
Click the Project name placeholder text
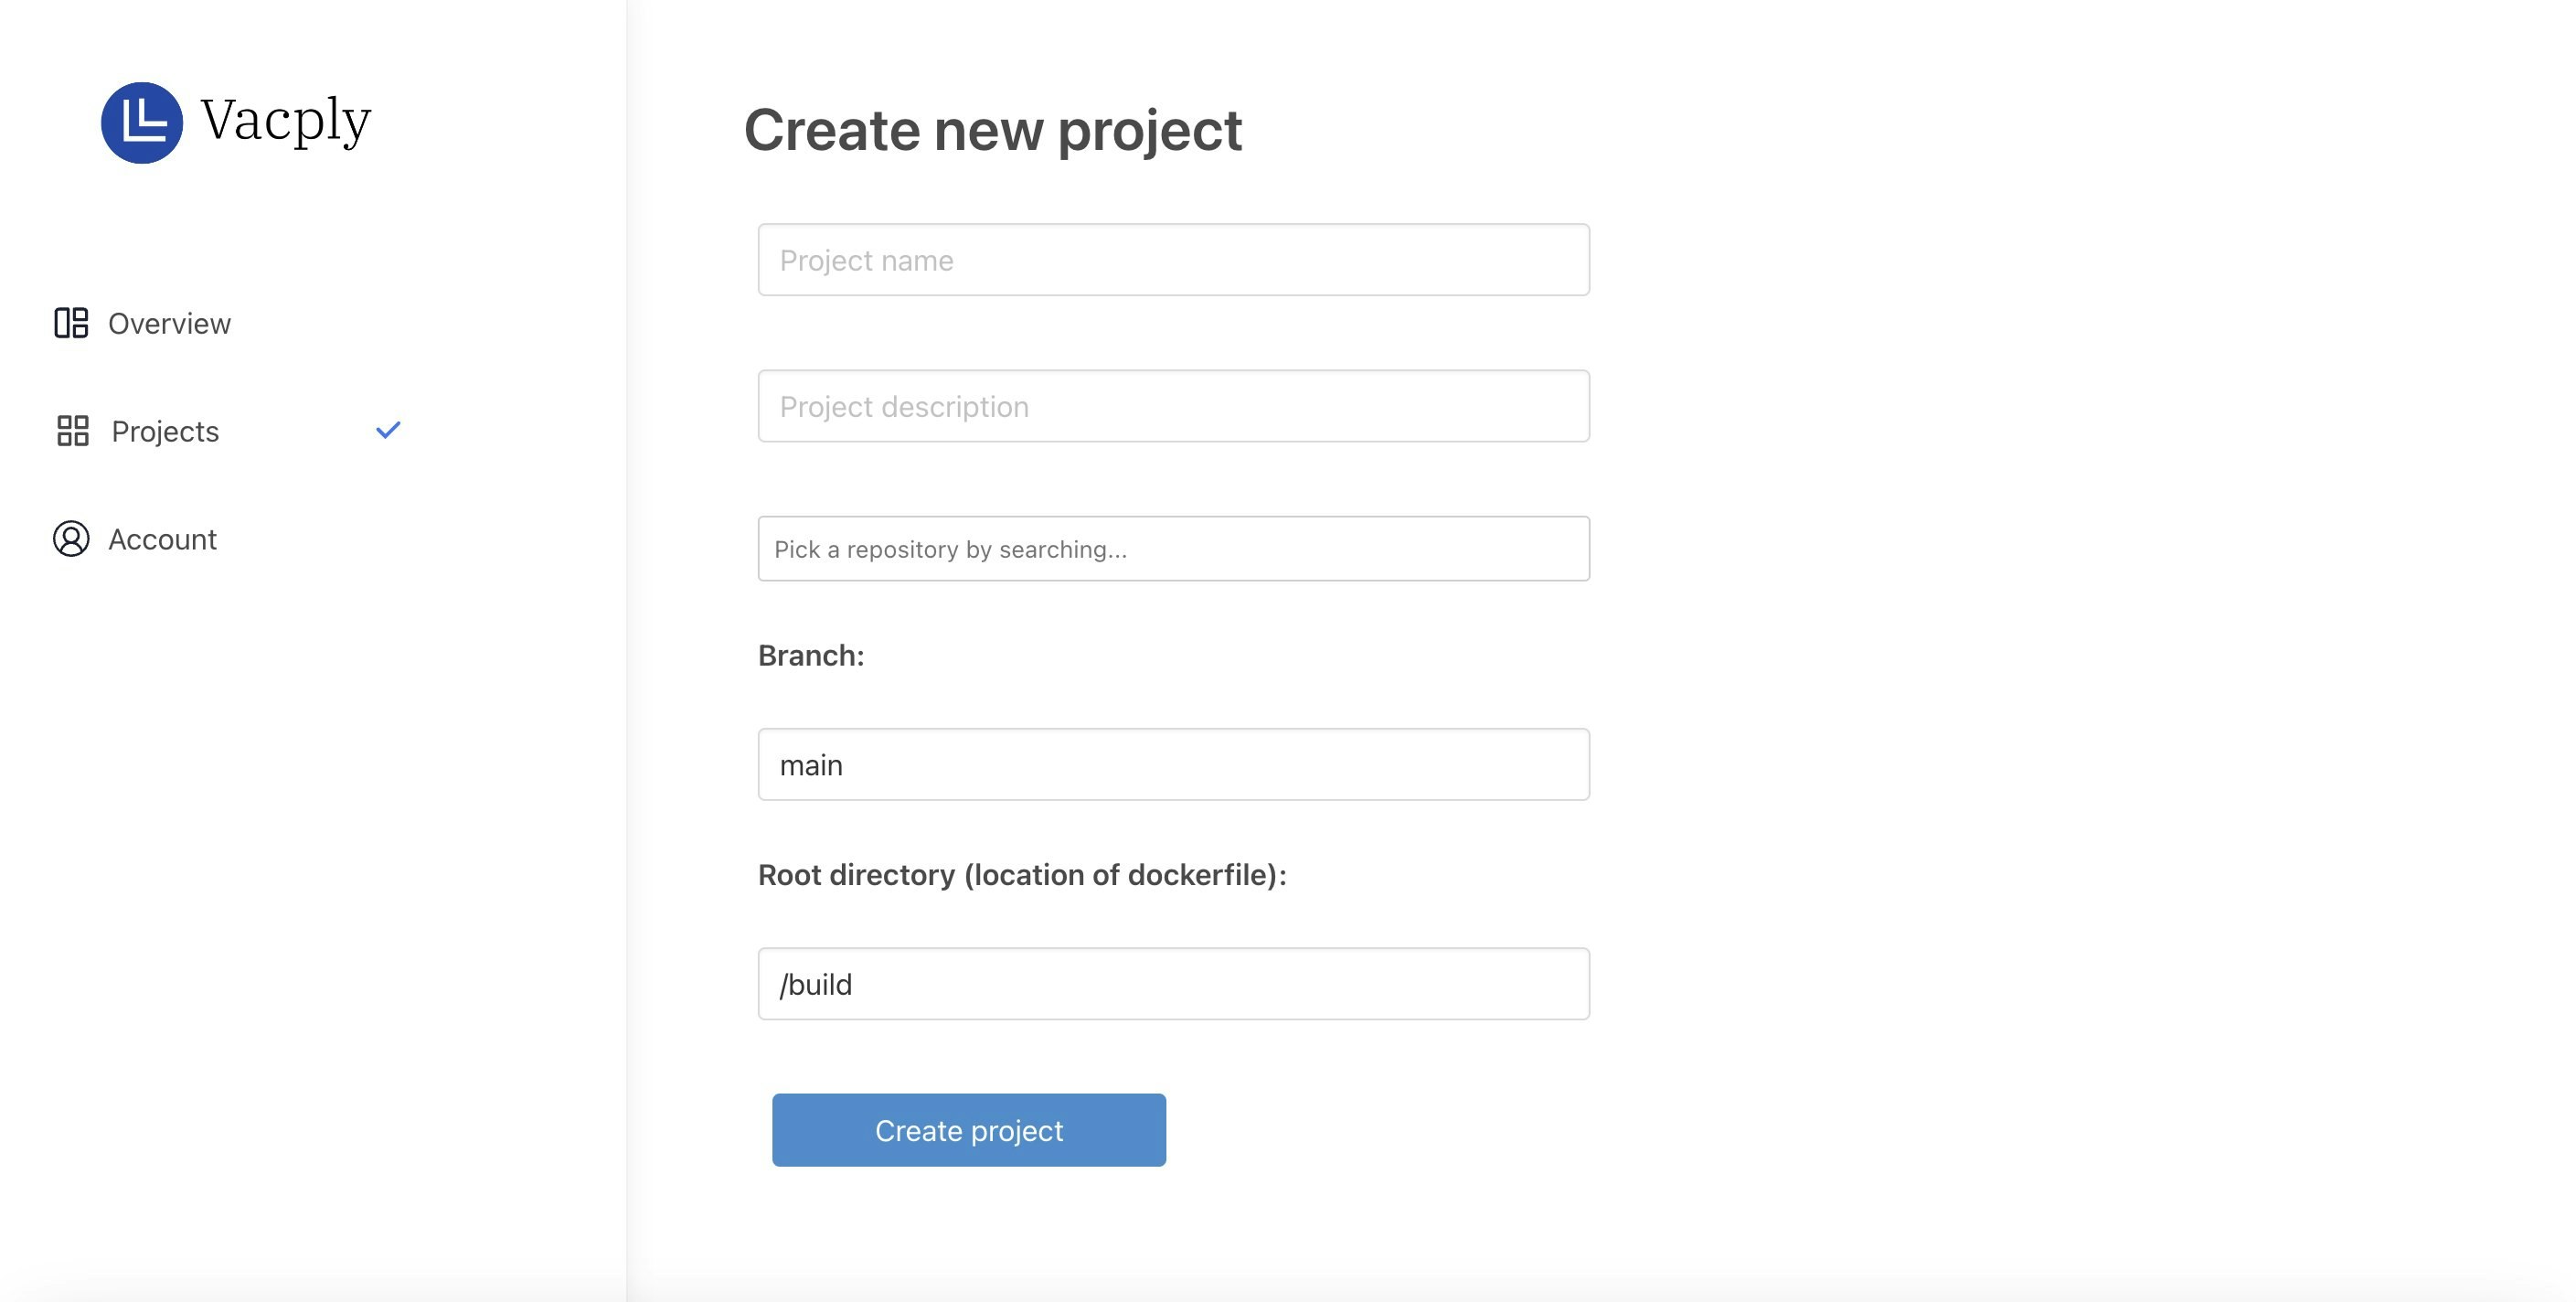tap(866, 261)
